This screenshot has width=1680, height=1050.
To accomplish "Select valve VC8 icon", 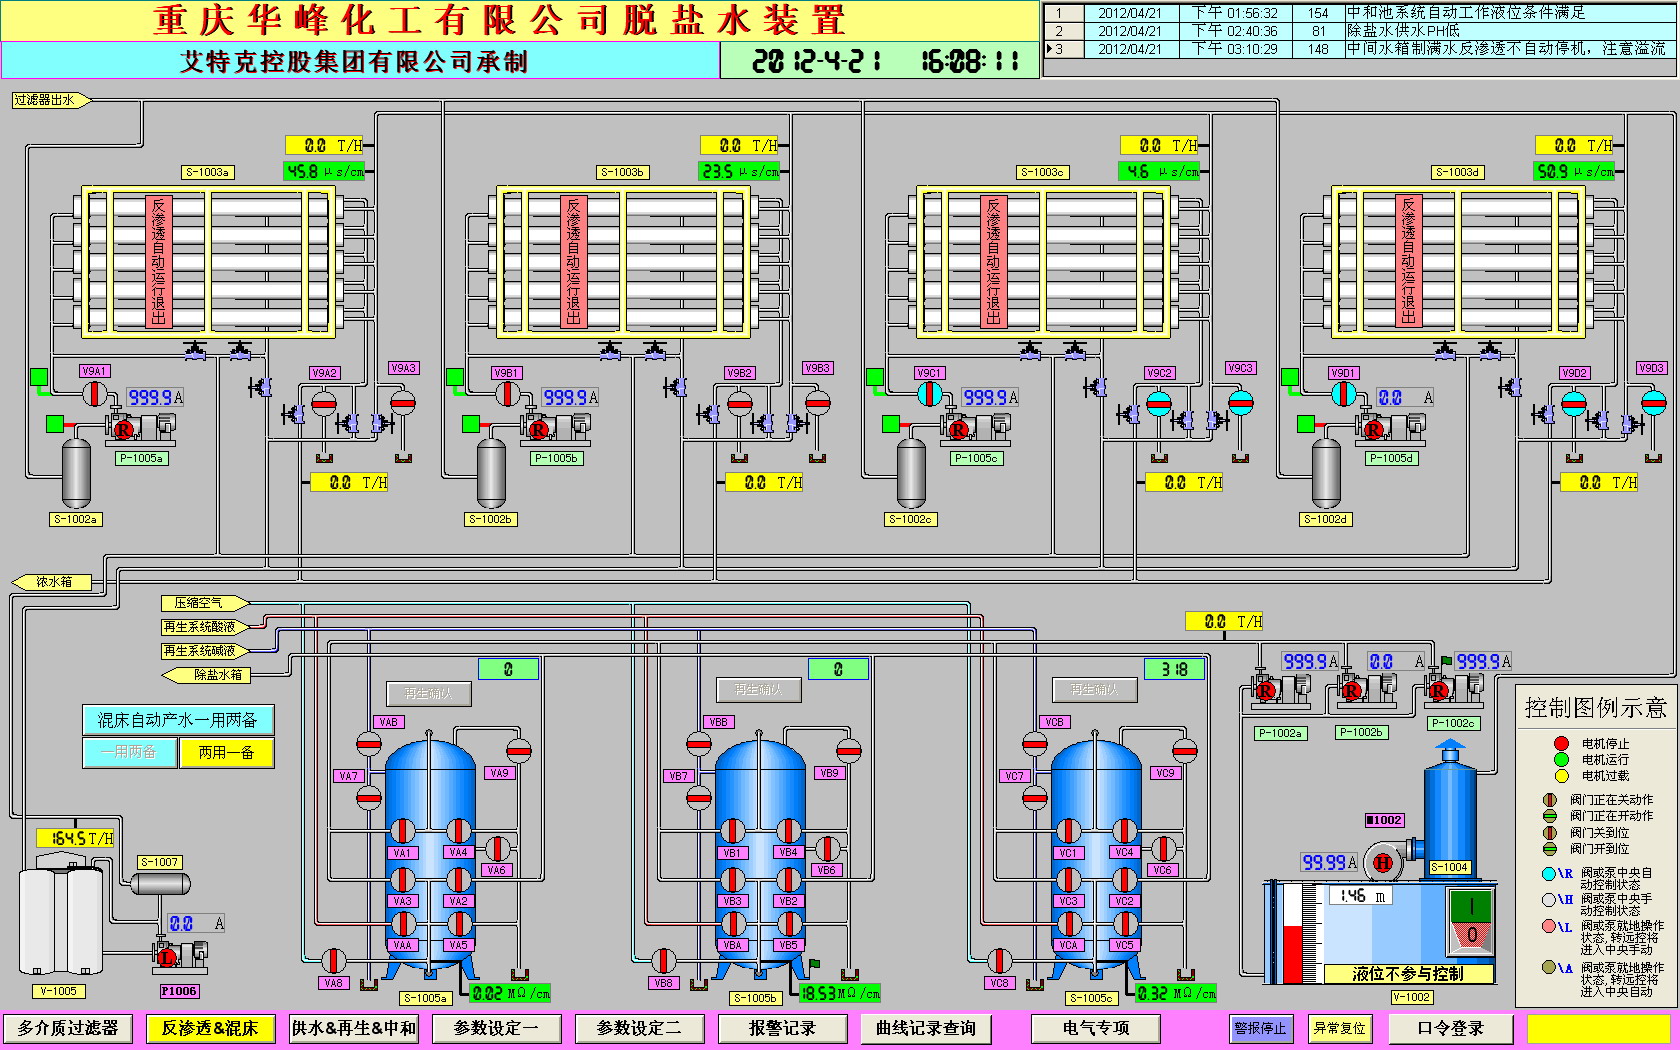I will [x=999, y=960].
